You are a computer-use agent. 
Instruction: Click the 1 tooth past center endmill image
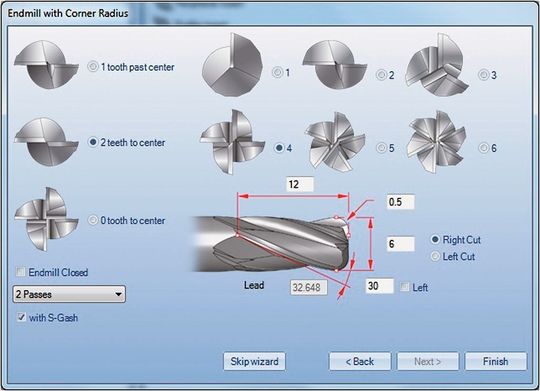point(46,64)
